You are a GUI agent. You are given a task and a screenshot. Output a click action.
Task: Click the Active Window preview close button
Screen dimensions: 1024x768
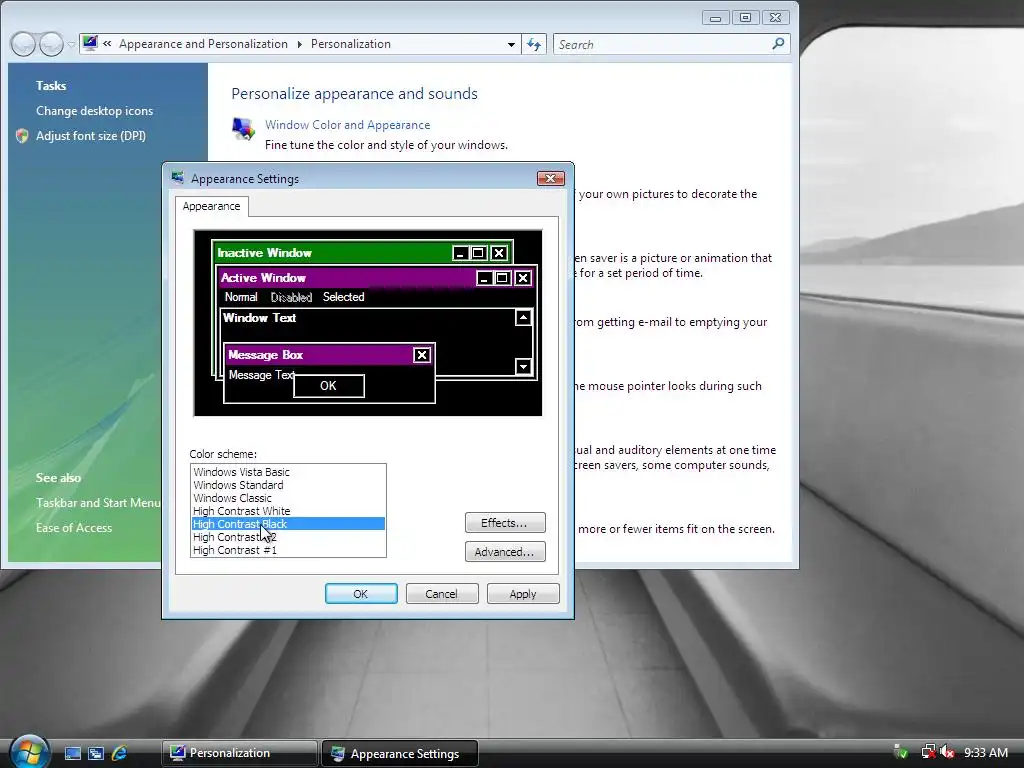[x=522, y=278]
